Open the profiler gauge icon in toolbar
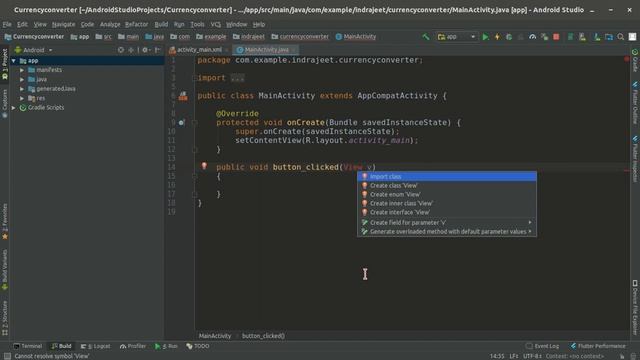The width and height of the screenshot is (640, 360). point(532,37)
